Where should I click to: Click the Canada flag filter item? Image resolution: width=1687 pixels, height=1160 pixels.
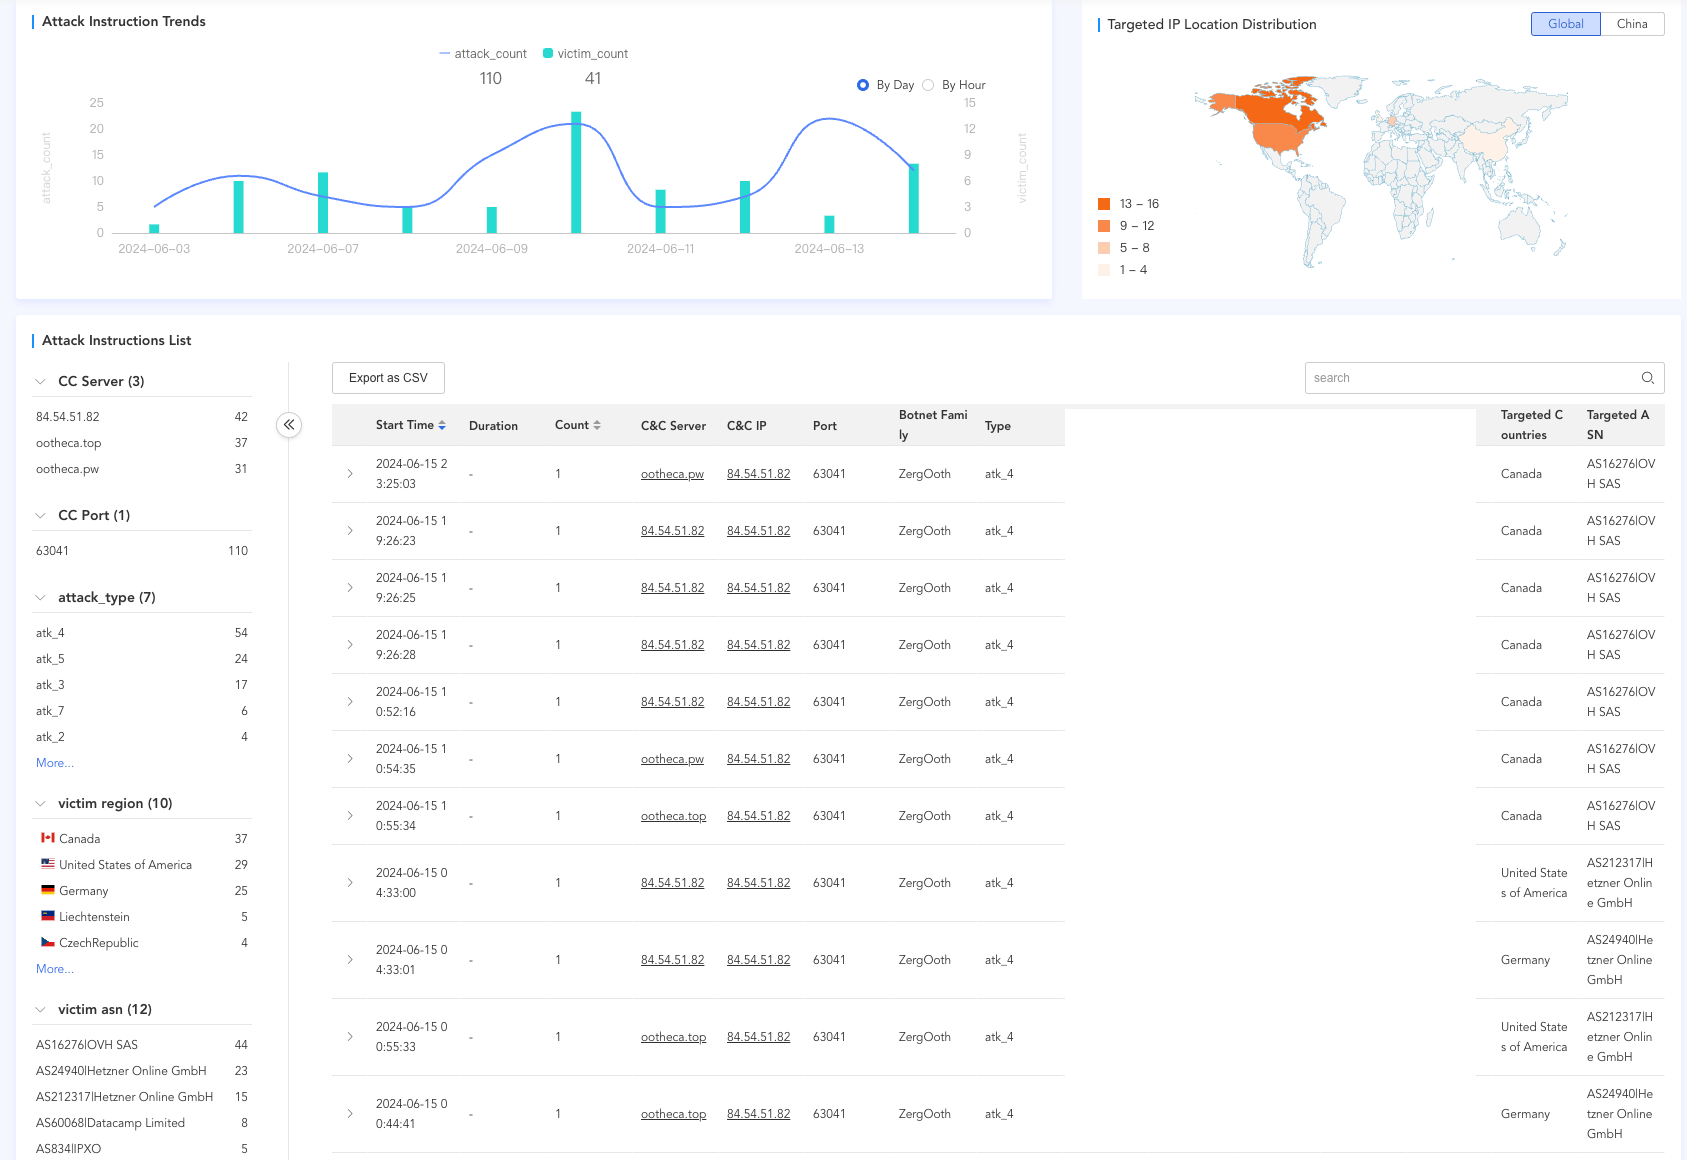(48, 839)
